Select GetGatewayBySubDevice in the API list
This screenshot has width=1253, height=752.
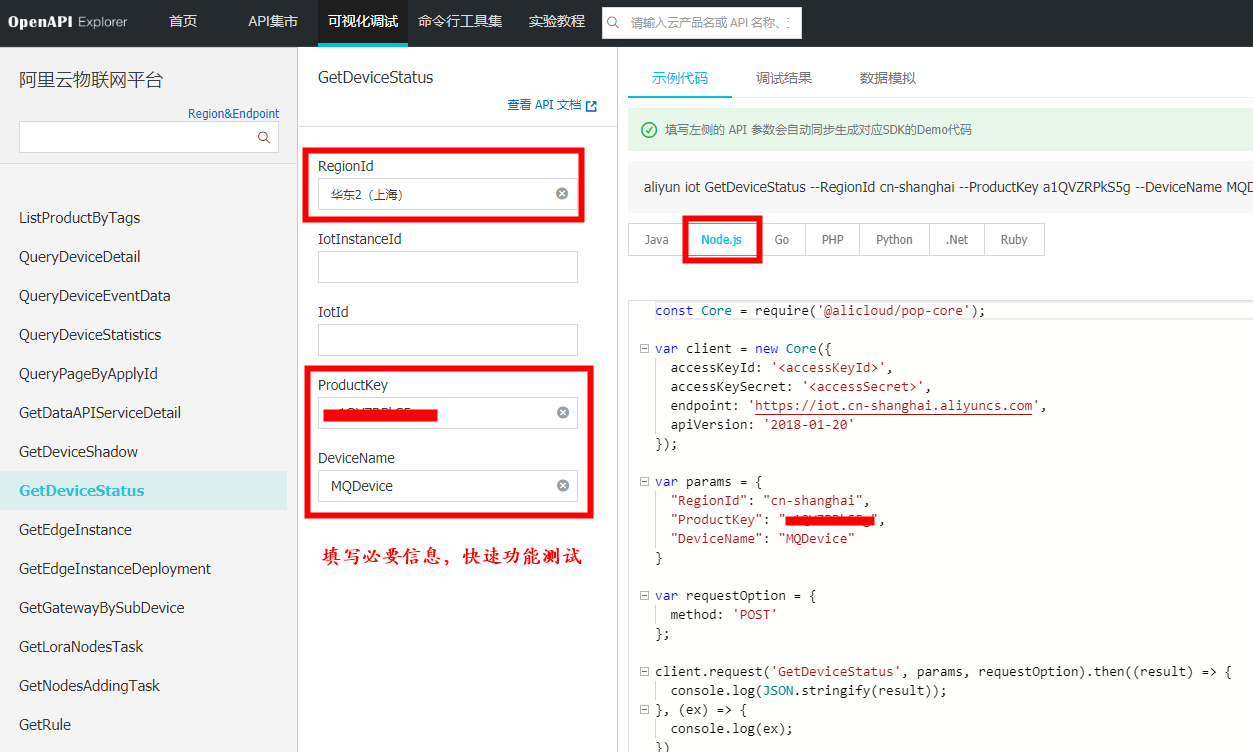click(x=102, y=608)
